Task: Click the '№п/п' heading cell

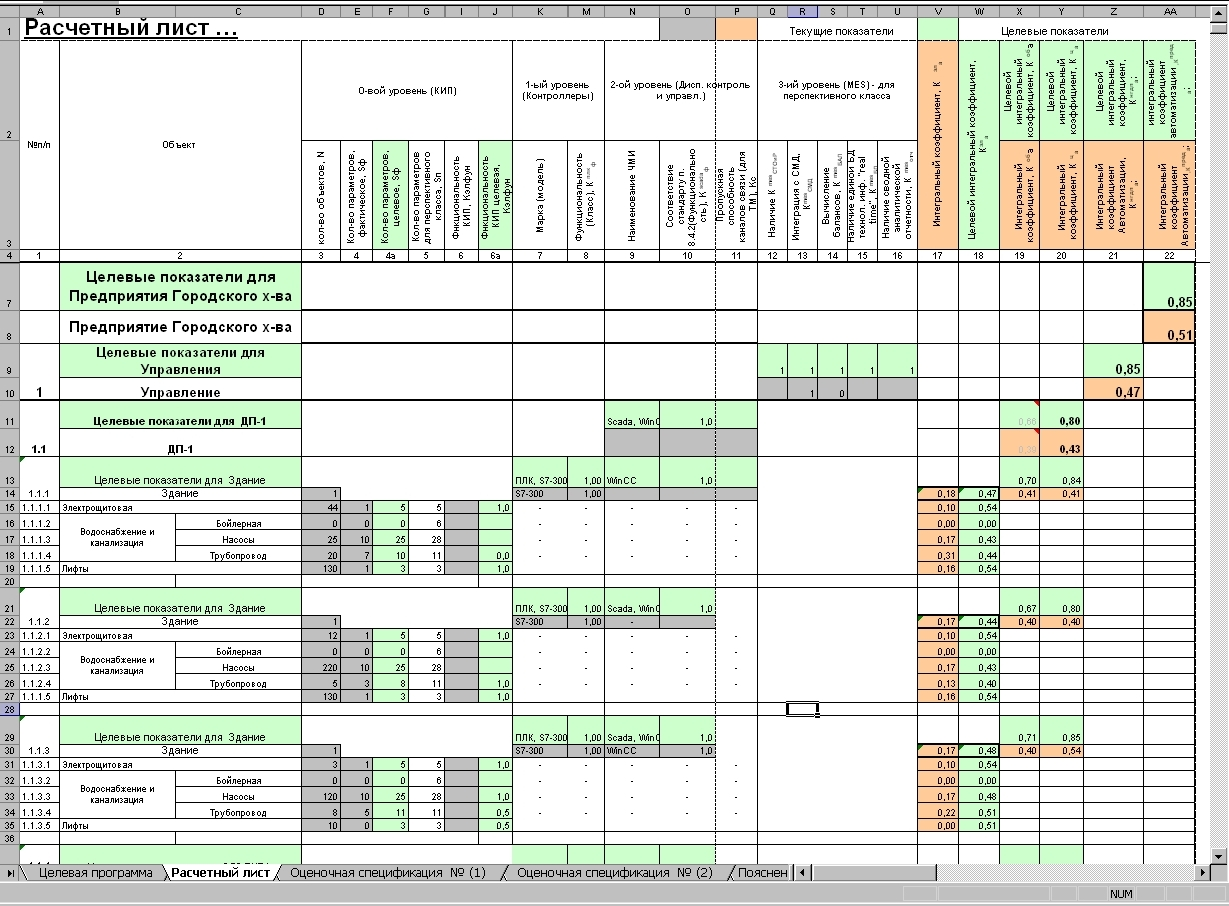Action: (40, 144)
